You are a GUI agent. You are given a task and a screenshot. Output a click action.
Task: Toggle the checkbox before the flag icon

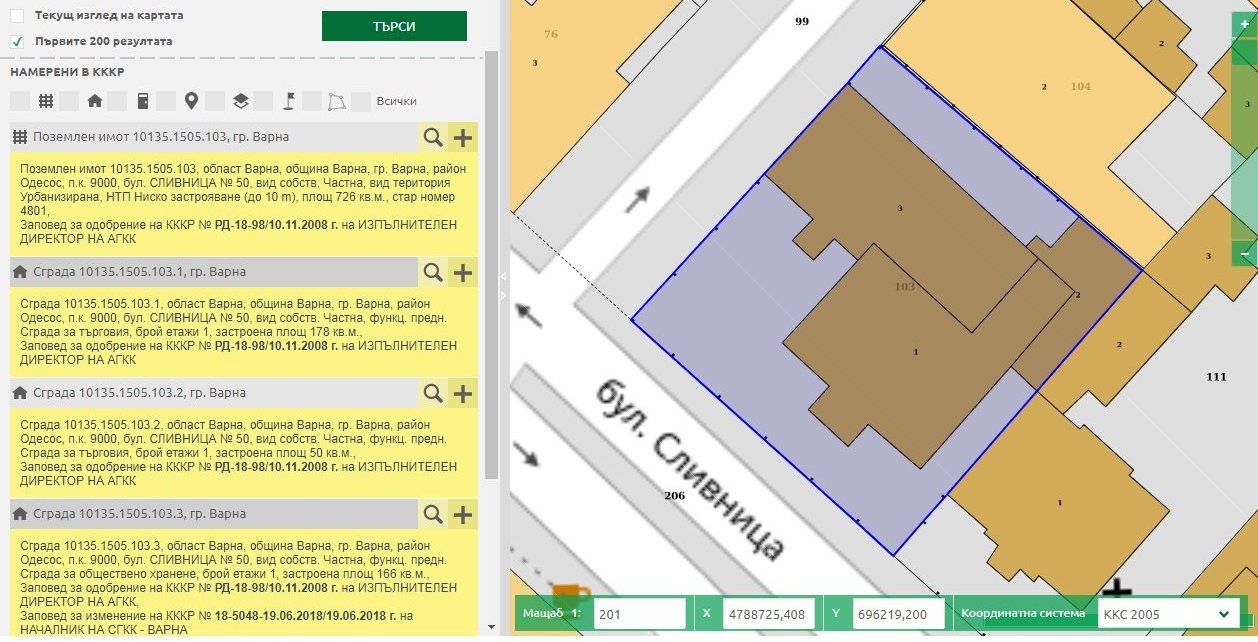(x=263, y=101)
